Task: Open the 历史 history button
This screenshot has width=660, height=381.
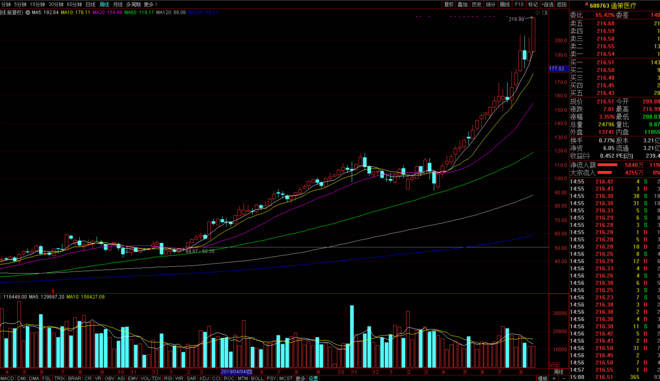Action: [476, 4]
